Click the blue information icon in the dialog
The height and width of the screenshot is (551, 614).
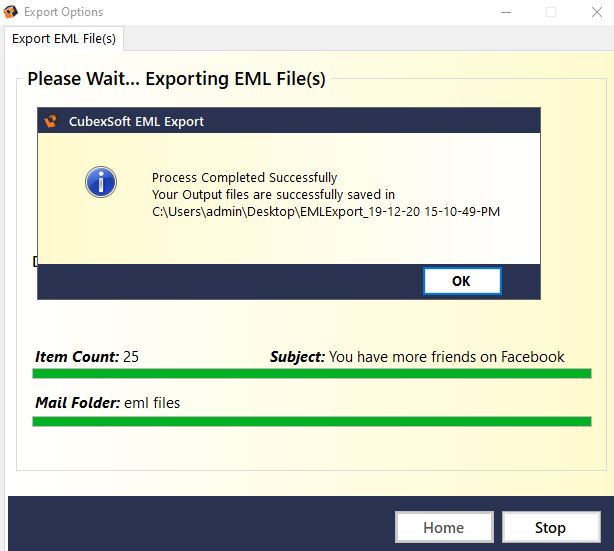click(x=101, y=182)
